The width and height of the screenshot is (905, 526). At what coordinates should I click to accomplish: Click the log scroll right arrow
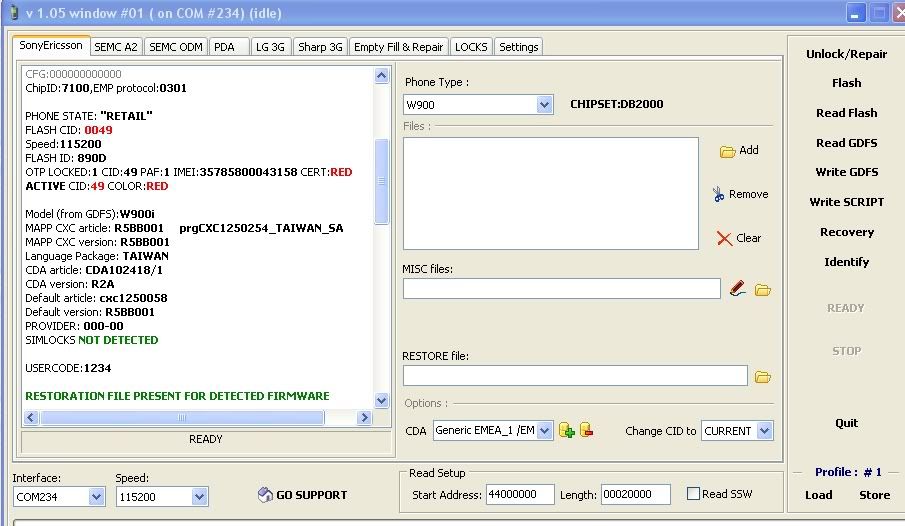coord(364,417)
